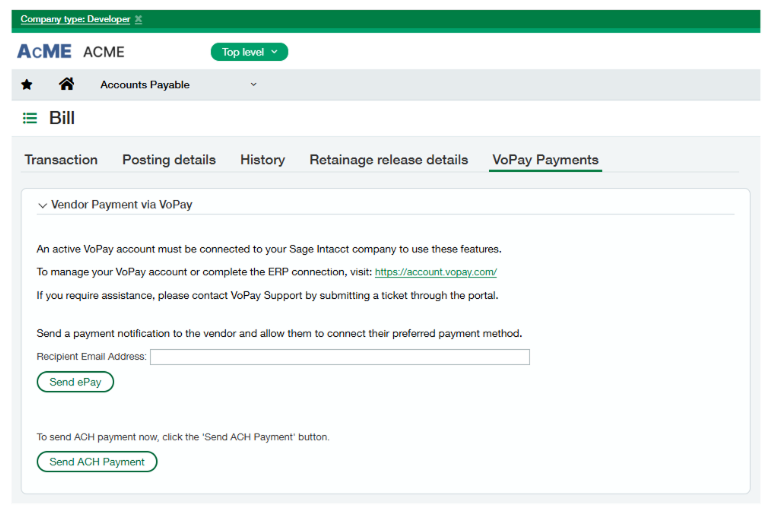Expand the Accounts Payable module menu
Screen dimensions: 775x513
pos(253,85)
